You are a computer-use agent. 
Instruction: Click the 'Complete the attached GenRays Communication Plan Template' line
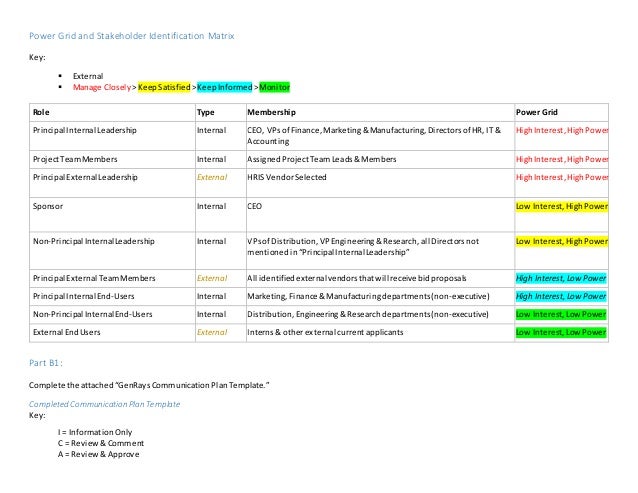149,385
